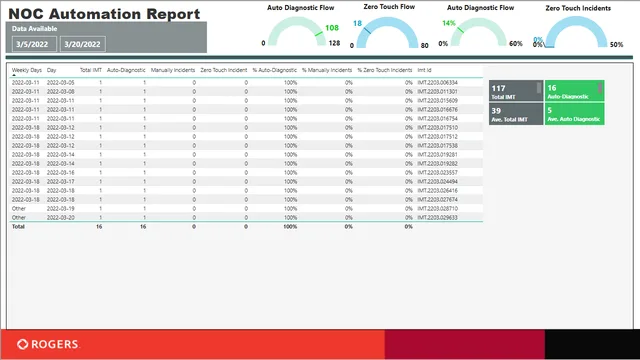Select row with Imt Id IMT.2203.006334
The image size is (640, 360).
(246, 82)
